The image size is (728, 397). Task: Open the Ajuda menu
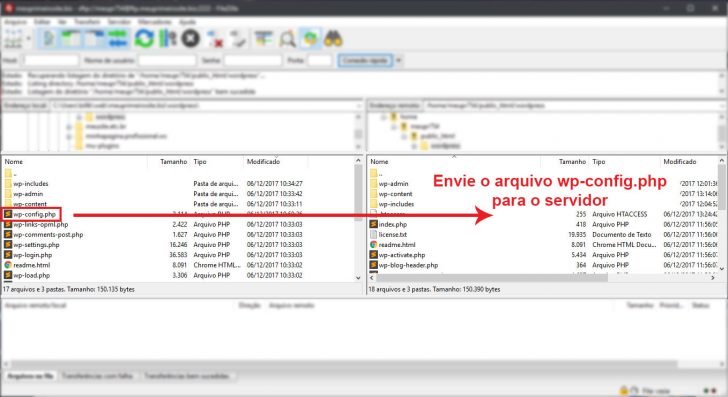[187, 22]
